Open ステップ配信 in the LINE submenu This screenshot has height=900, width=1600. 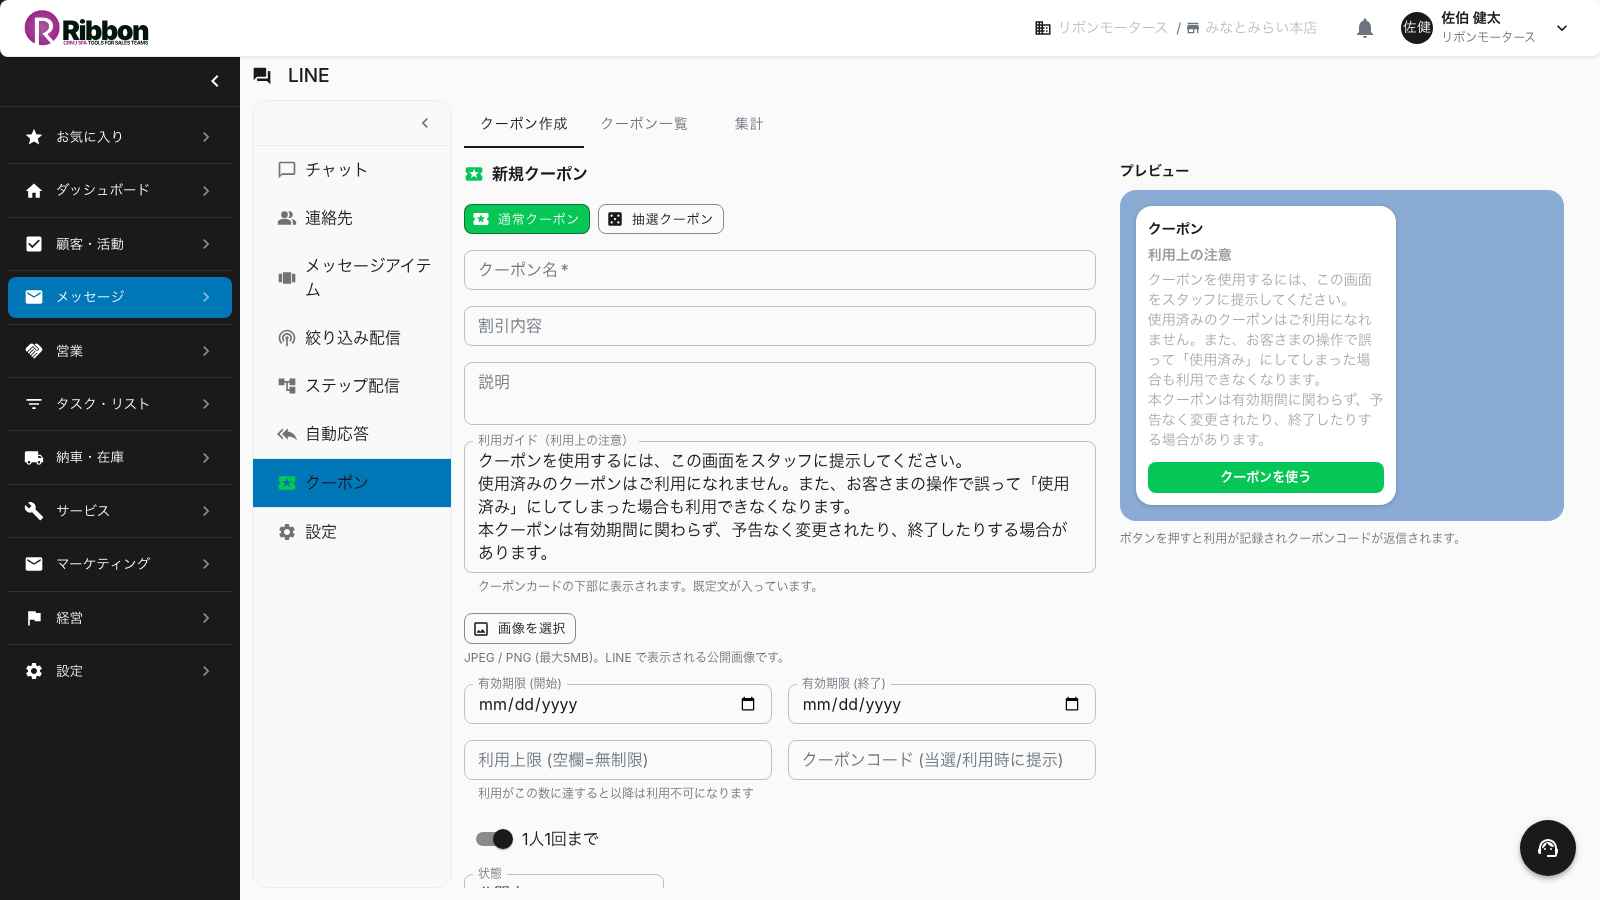point(352,386)
